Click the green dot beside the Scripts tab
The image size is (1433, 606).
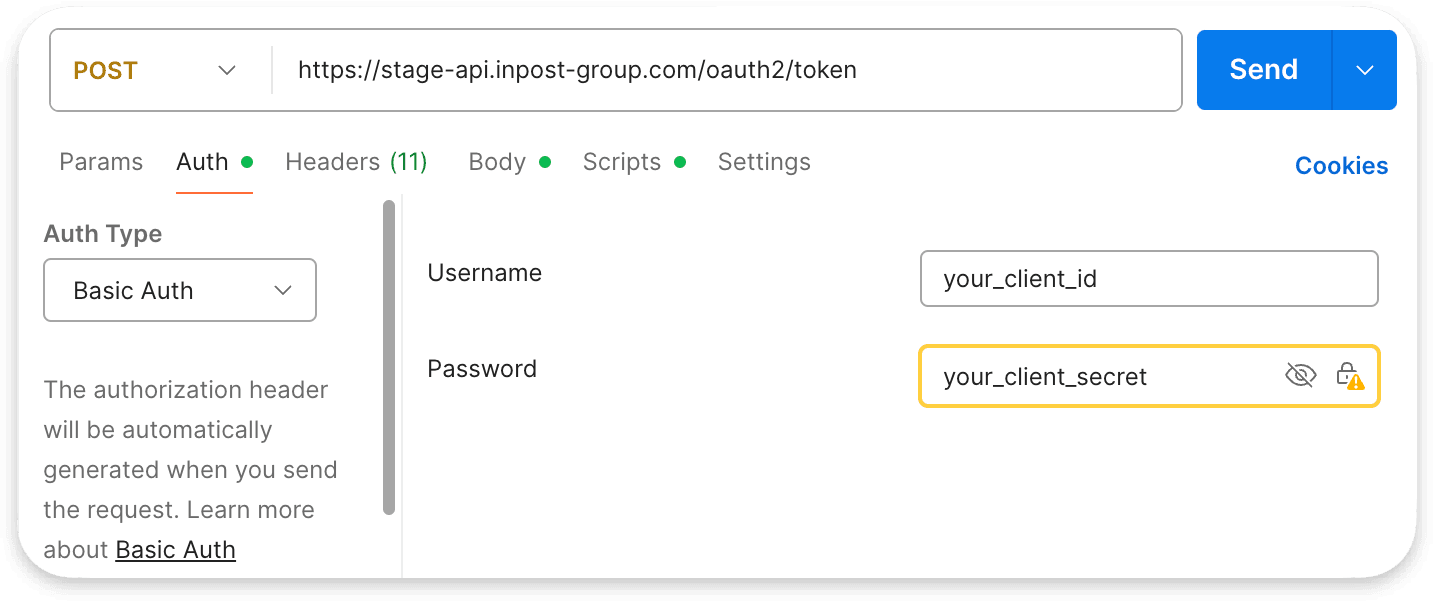point(680,160)
